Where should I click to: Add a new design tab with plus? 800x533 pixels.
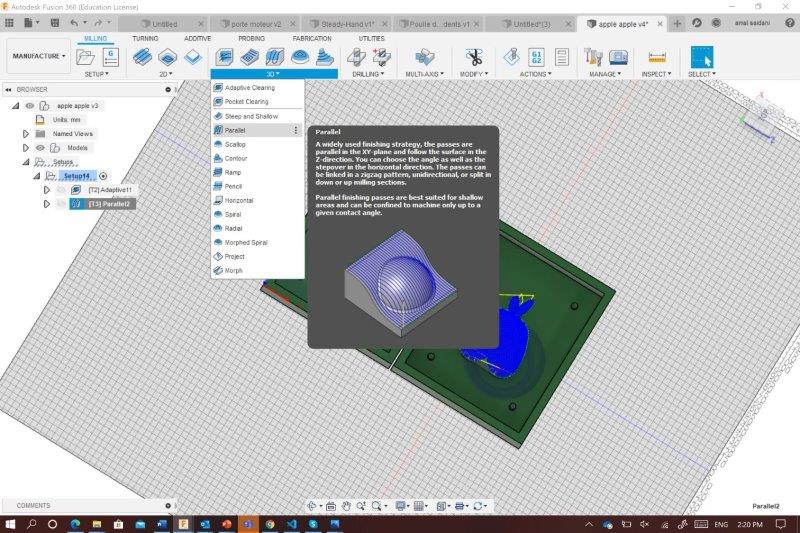(677, 23)
